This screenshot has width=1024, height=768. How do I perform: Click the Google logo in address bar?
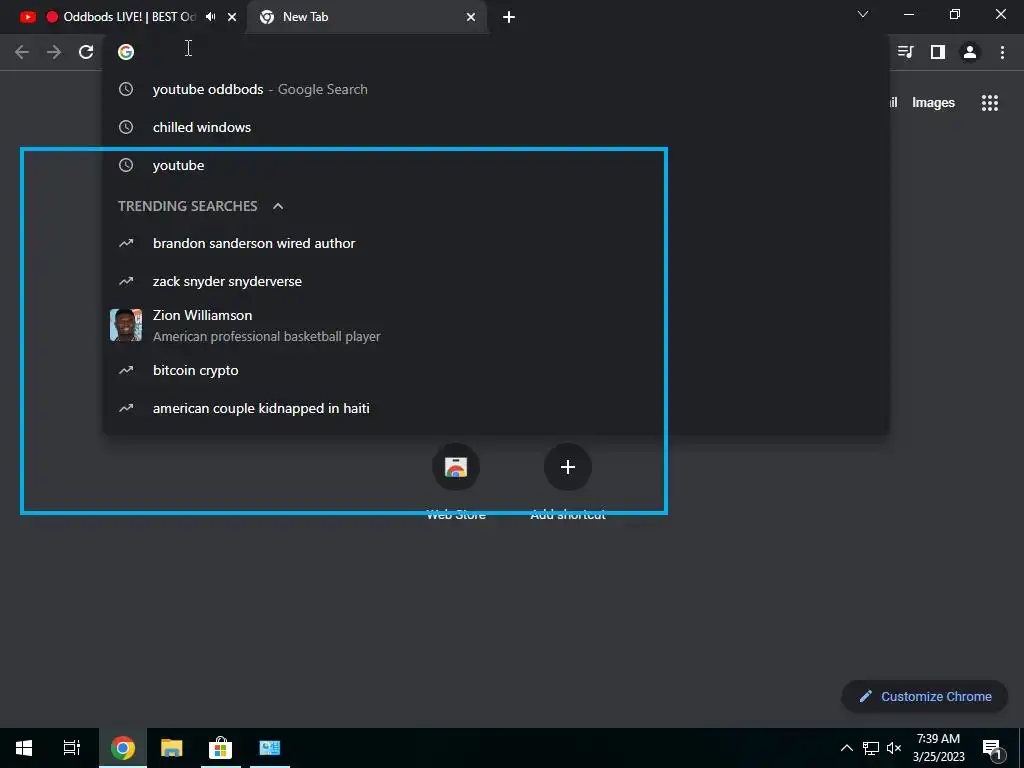pyautogui.click(x=126, y=52)
